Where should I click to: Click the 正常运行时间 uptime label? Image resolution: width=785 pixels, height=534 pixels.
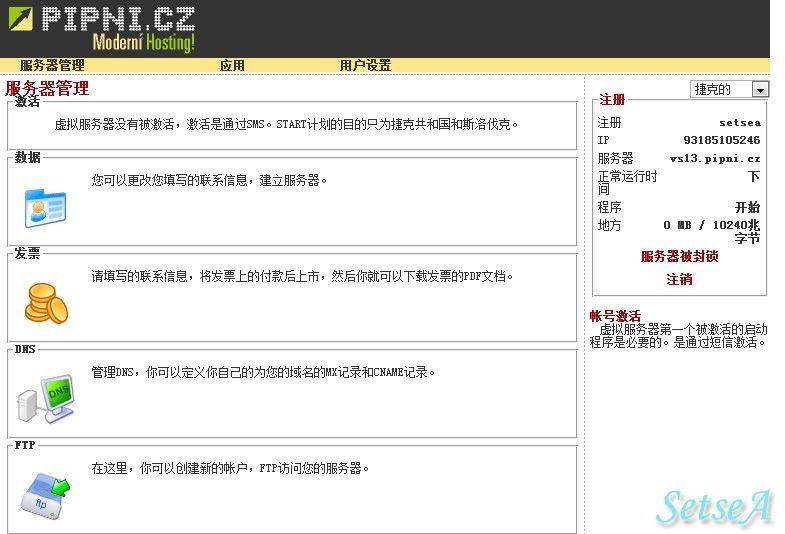point(627,183)
